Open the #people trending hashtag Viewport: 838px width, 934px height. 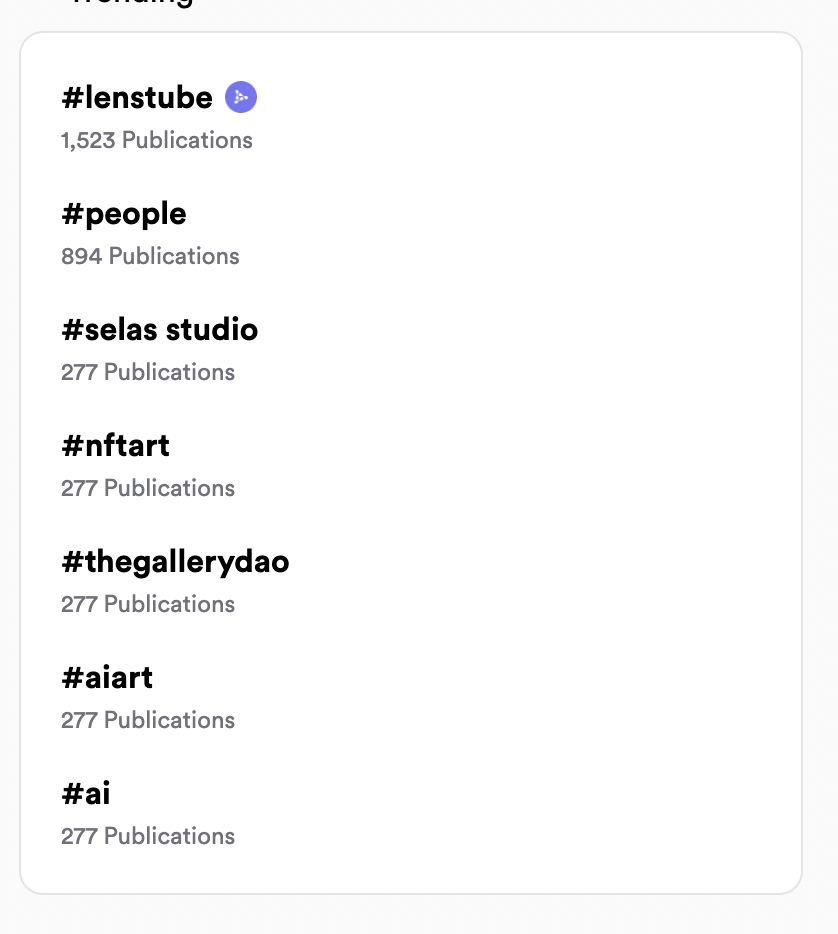point(124,214)
